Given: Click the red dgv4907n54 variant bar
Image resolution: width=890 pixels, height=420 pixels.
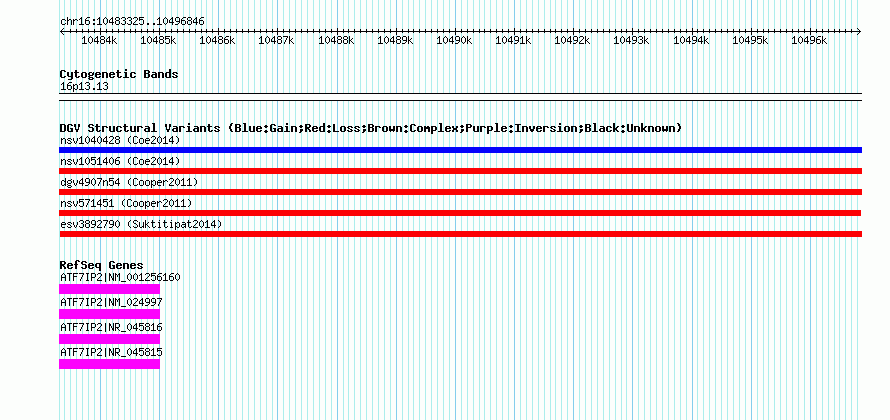Looking at the screenshot, I should (460, 192).
